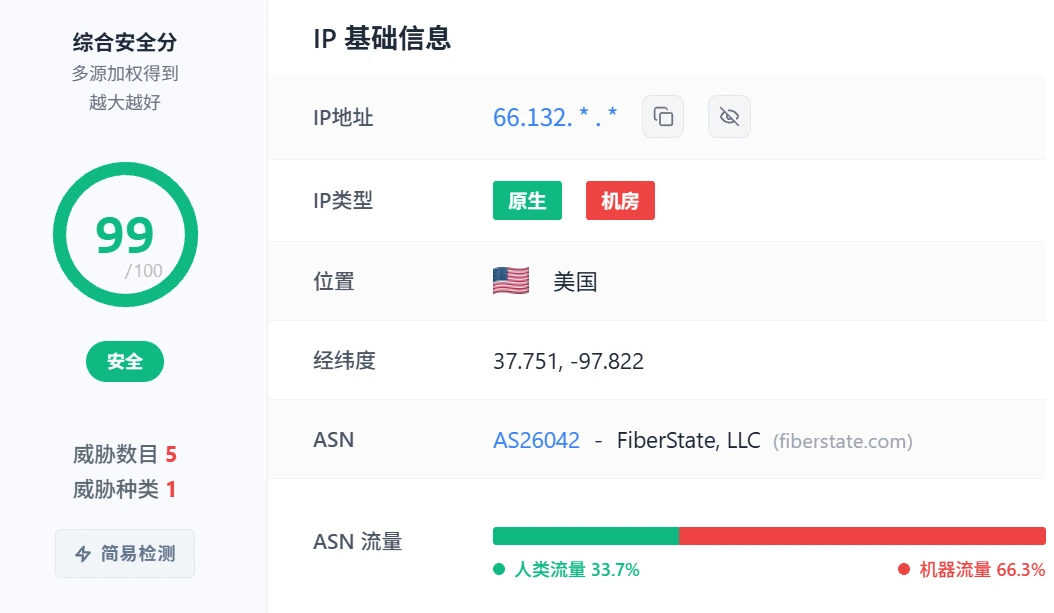Select the red 机房 IP type tag
1054x613 pixels.
click(620, 200)
